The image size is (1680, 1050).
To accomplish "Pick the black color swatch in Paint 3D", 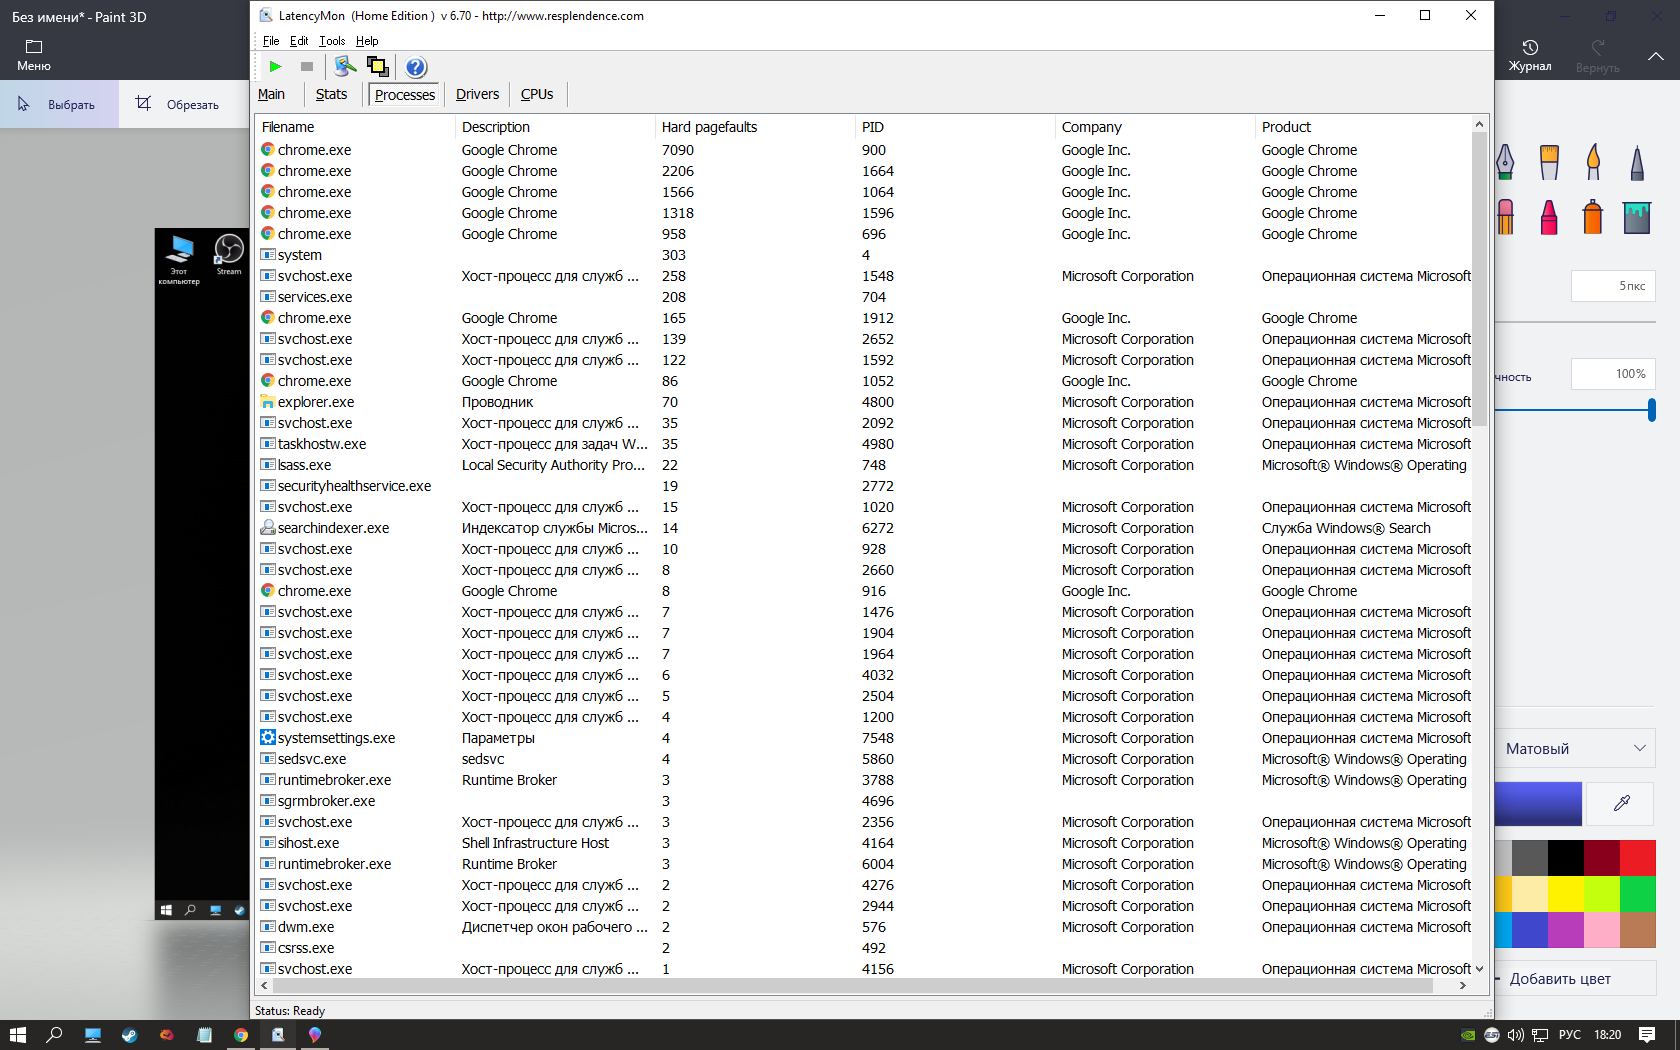I will point(1566,858).
